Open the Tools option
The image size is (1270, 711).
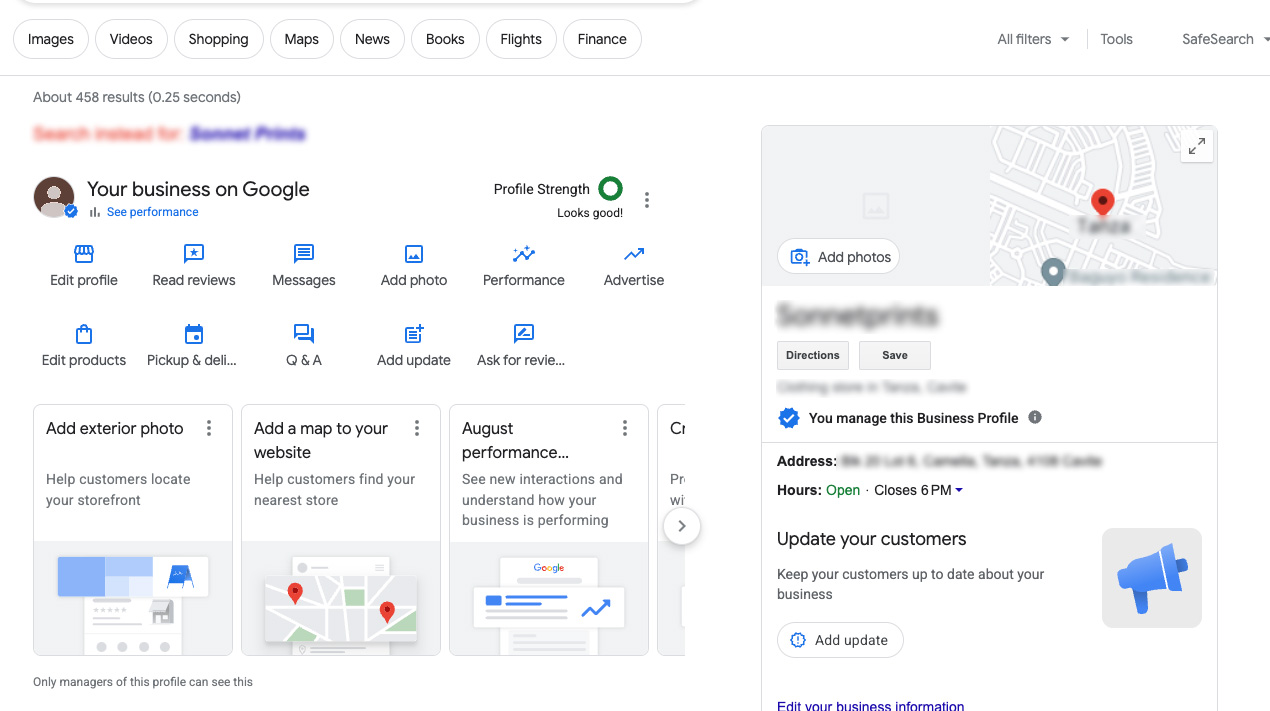(1116, 39)
